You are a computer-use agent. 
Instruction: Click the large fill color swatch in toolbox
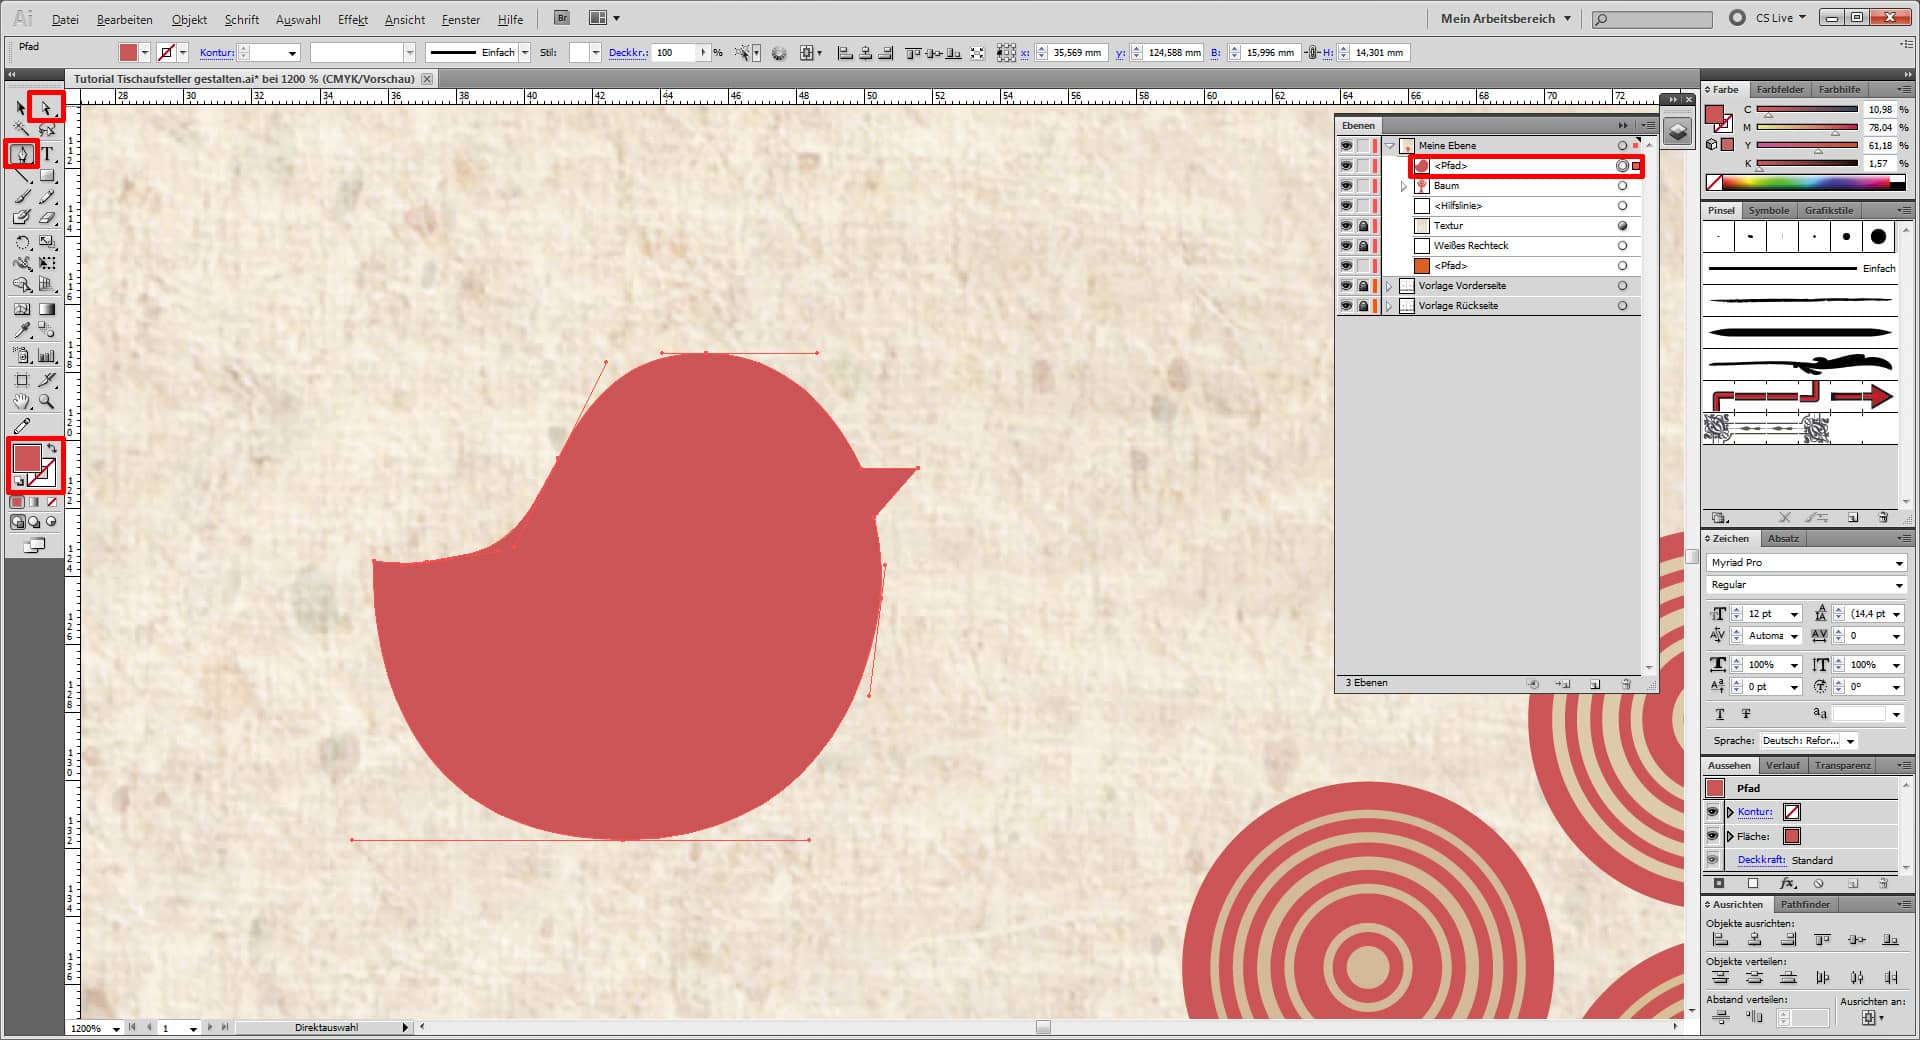click(x=27, y=458)
